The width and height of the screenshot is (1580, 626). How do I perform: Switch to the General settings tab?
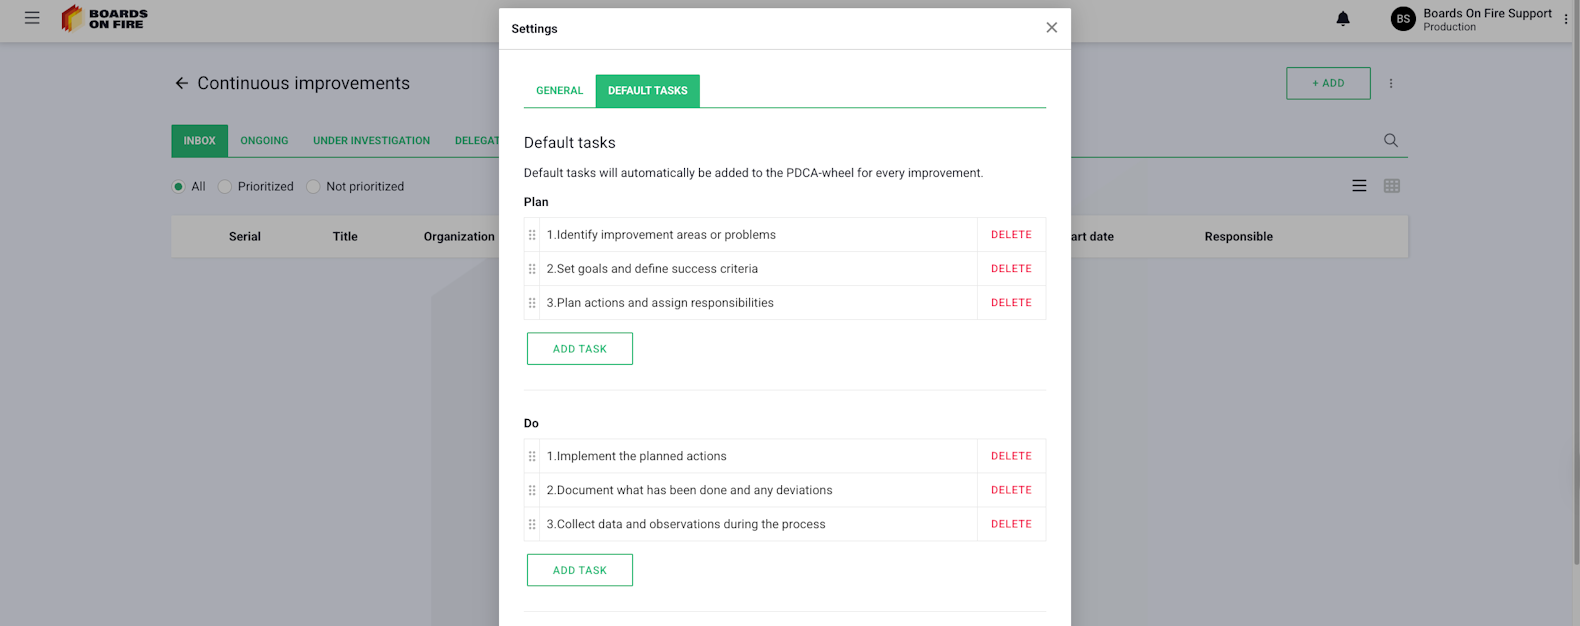pos(559,91)
